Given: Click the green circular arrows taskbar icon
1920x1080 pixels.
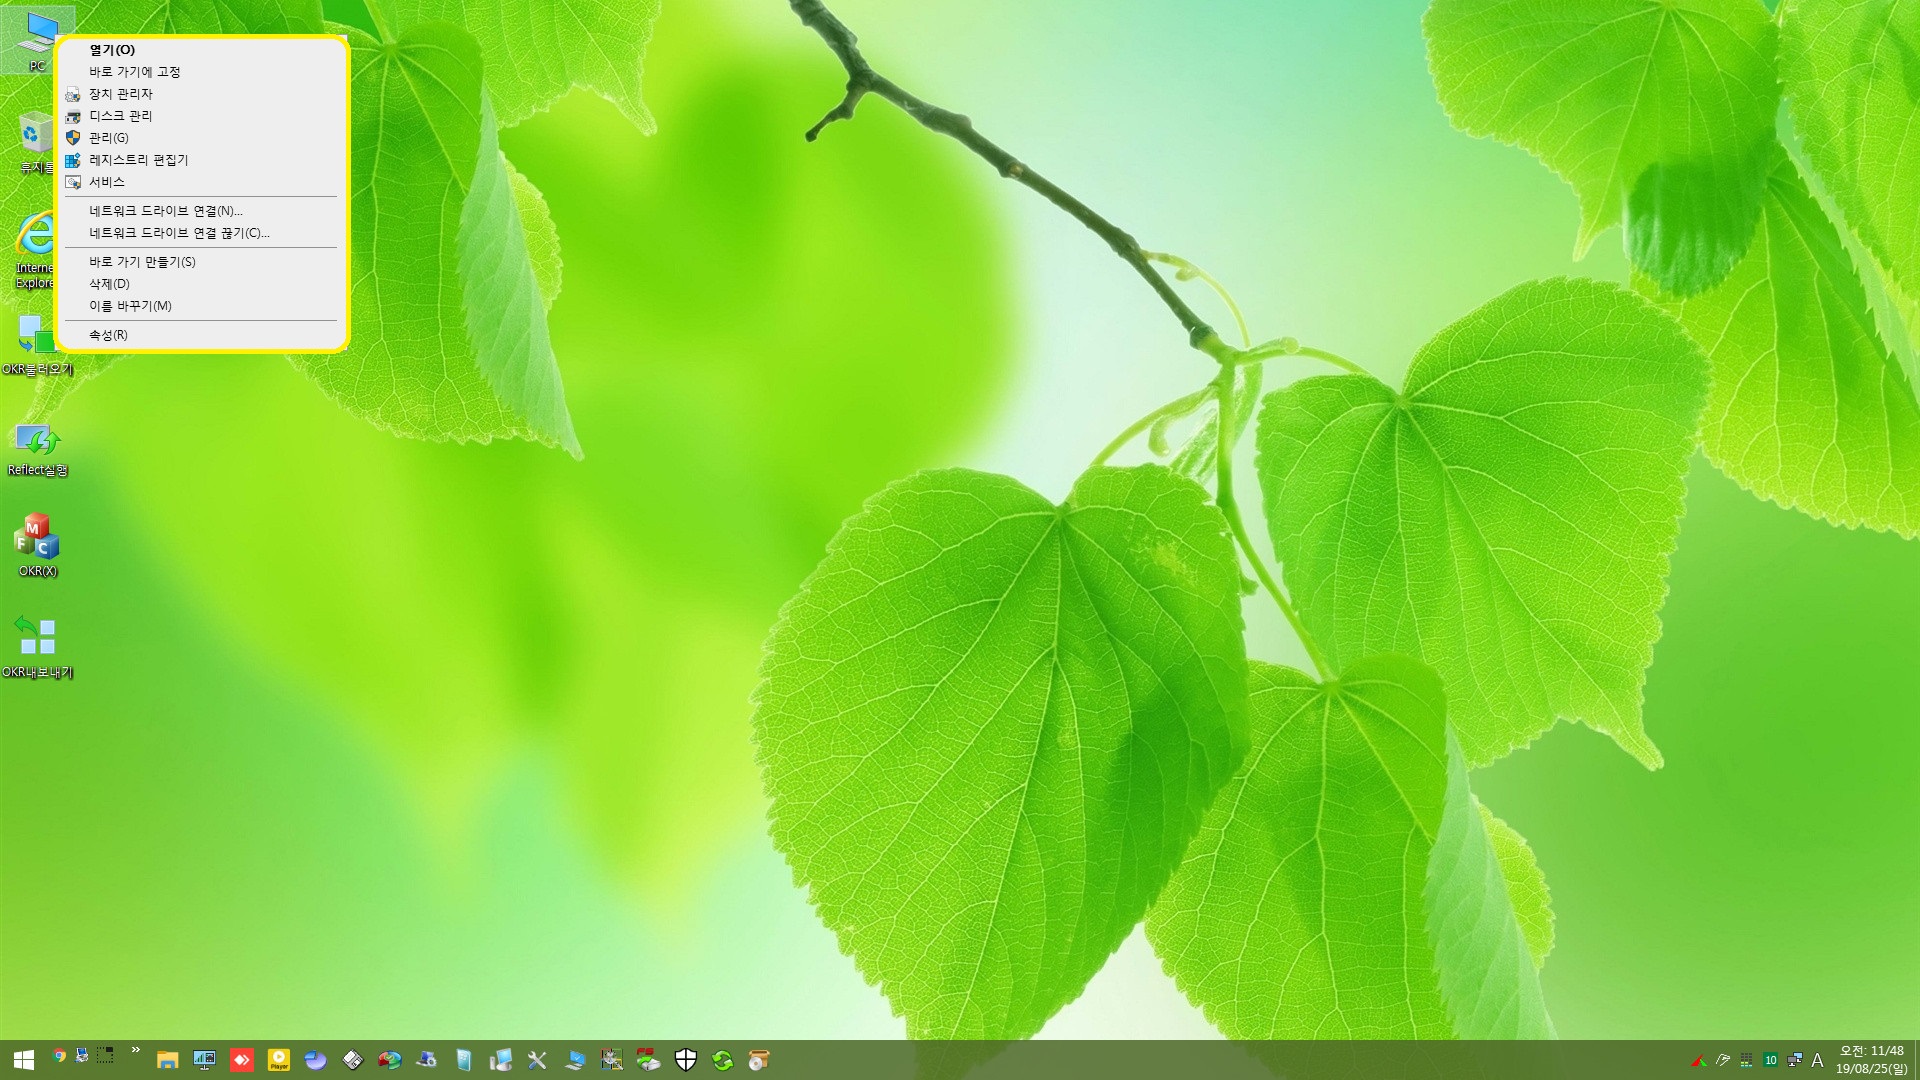Looking at the screenshot, I should (722, 1060).
